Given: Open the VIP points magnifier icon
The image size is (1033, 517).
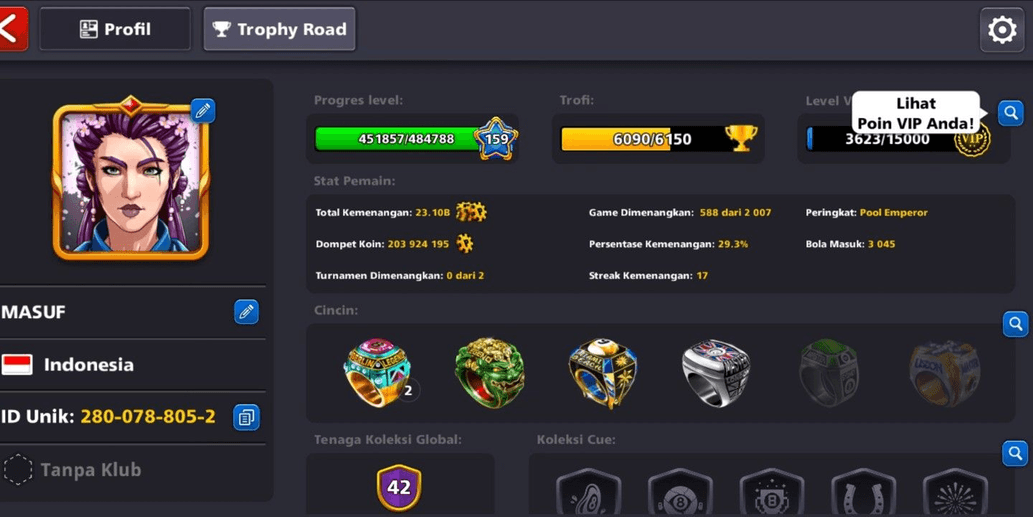Looking at the screenshot, I should [1011, 113].
